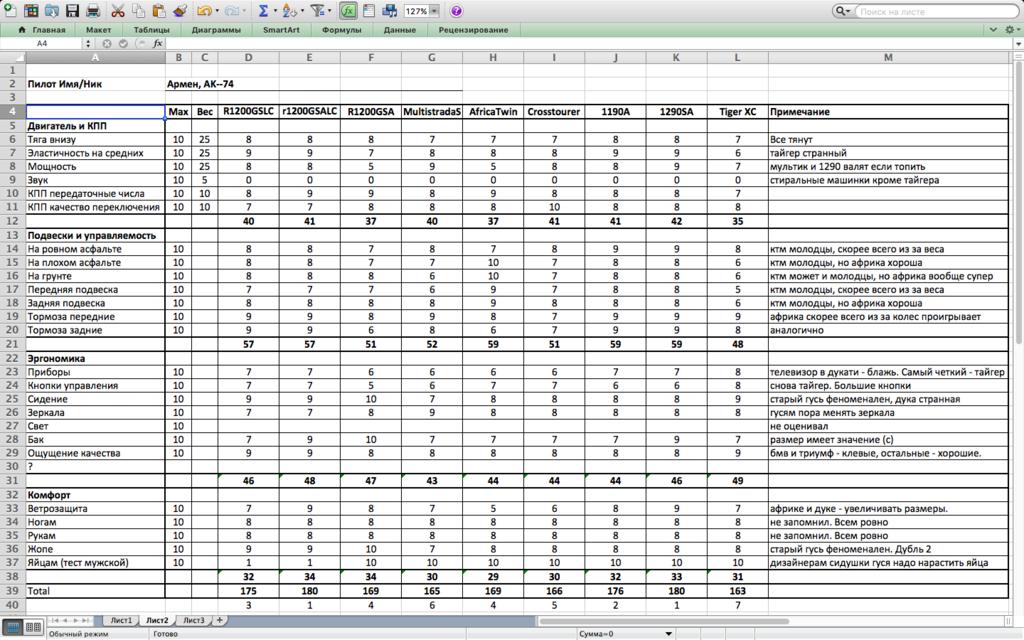Switch to normal view mode button
The width and height of the screenshot is (1024, 640).
[x=12, y=627]
